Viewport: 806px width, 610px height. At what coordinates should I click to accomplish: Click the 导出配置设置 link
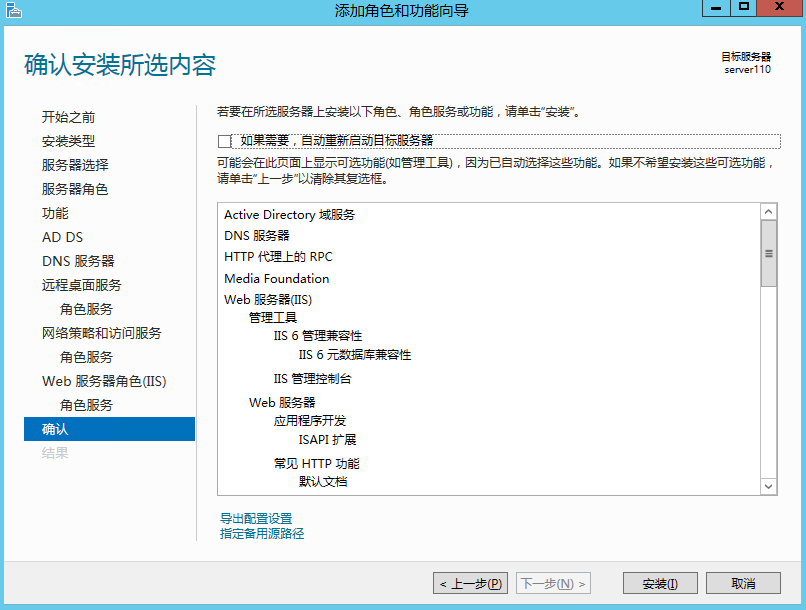[256, 518]
